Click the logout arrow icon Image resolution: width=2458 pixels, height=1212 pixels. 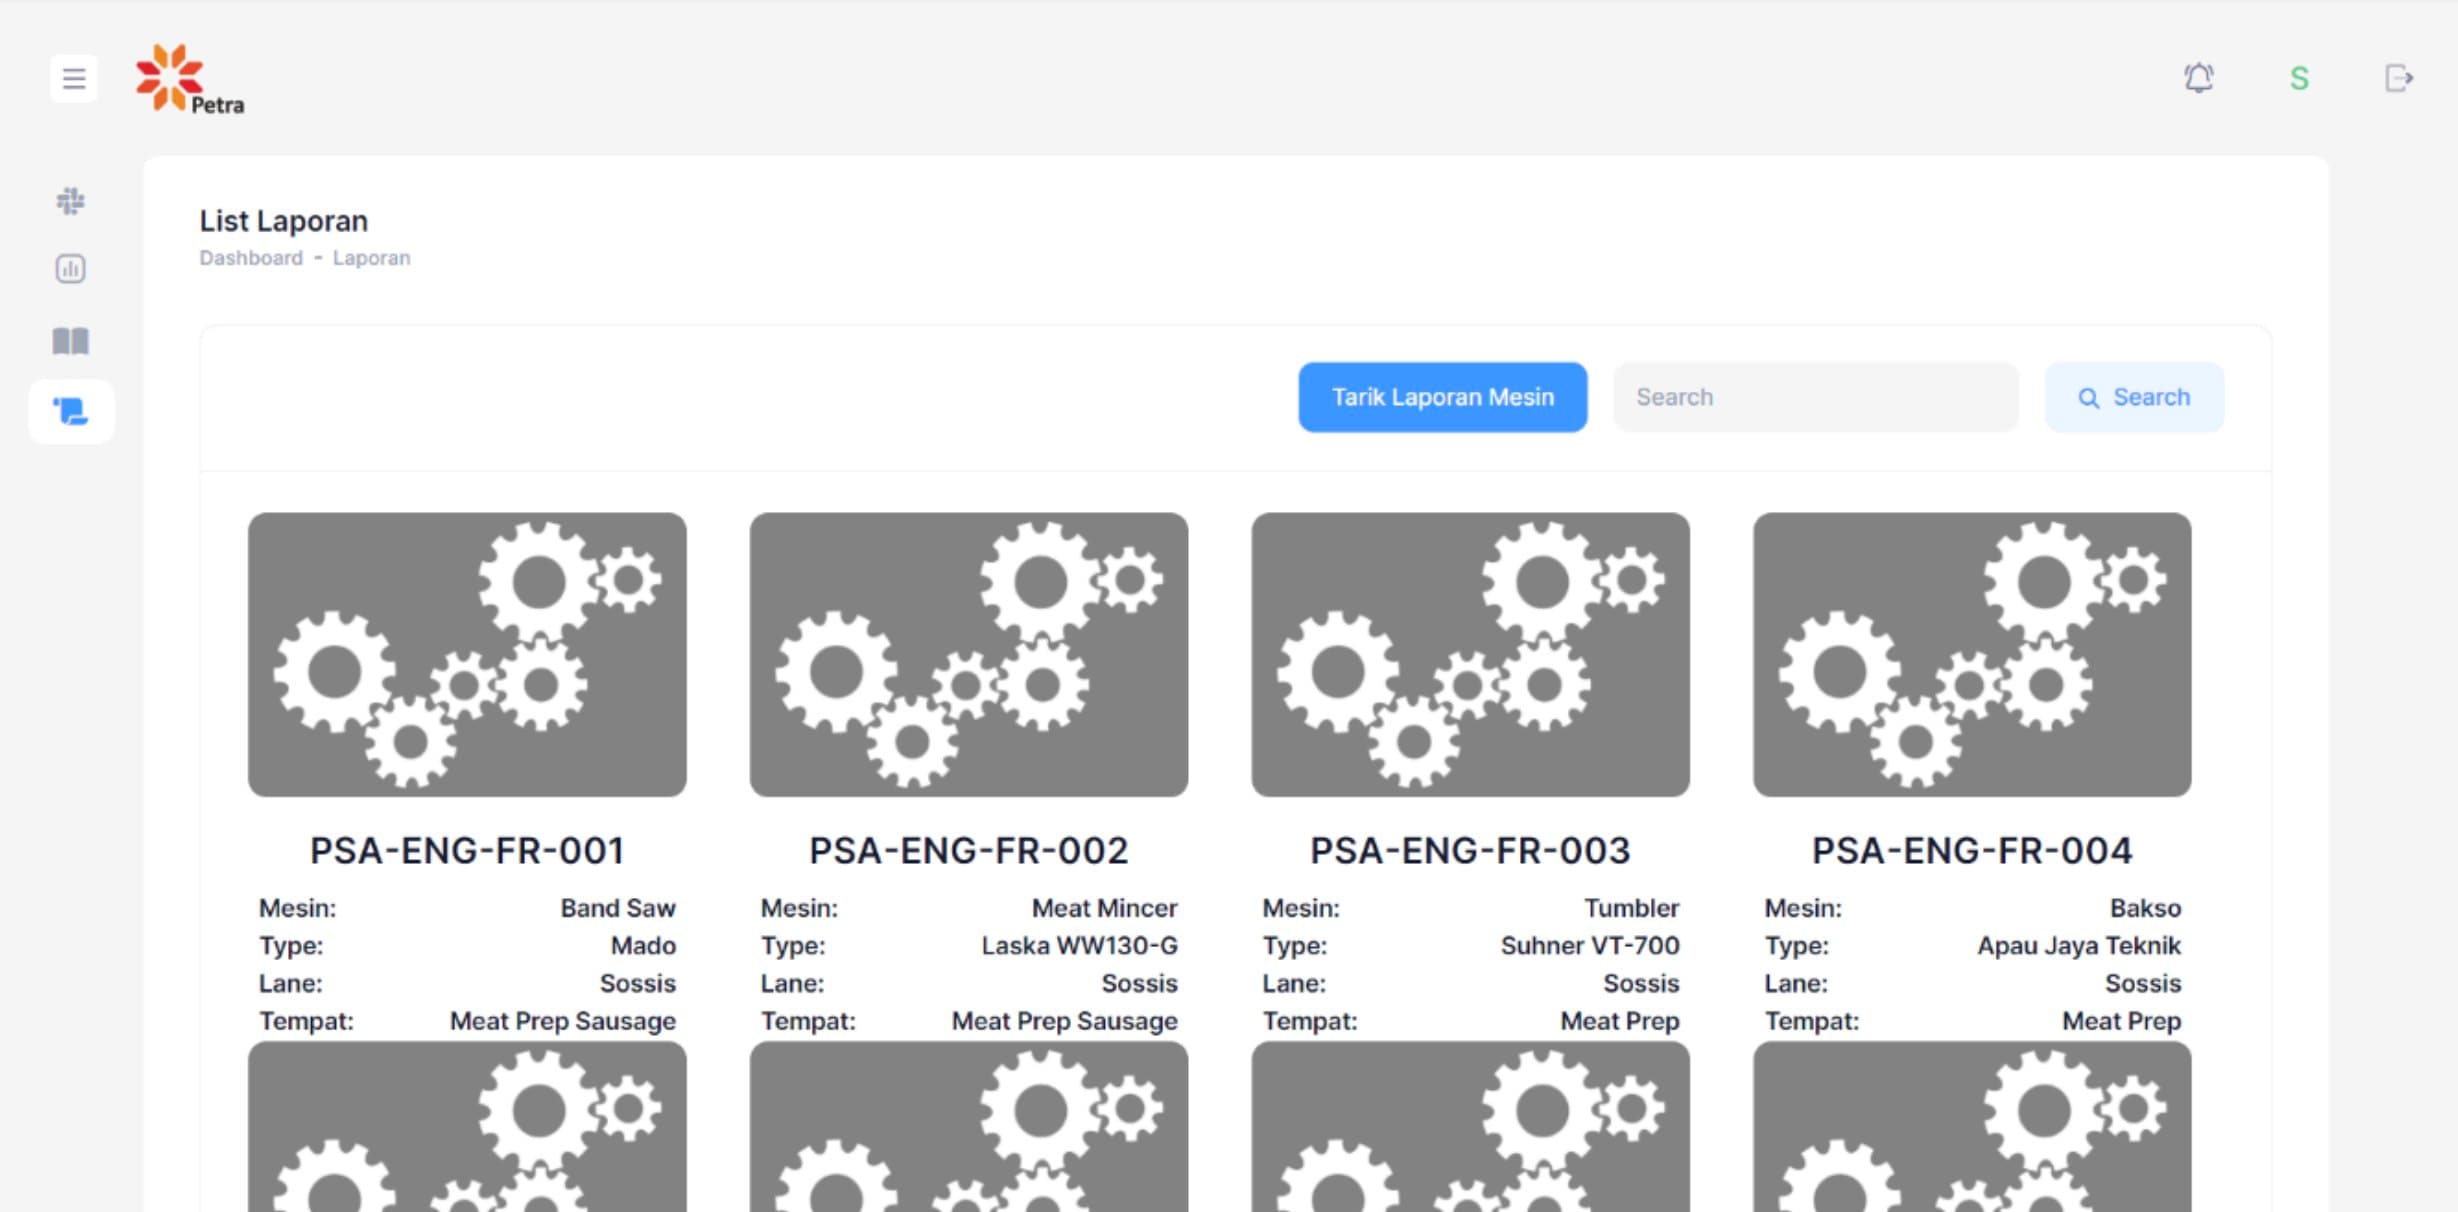click(x=2399, y=78)
